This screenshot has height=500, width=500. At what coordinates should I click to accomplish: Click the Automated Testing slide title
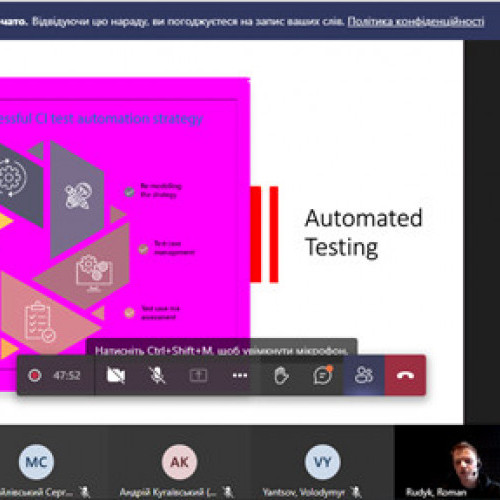click(x=364, y=233)
